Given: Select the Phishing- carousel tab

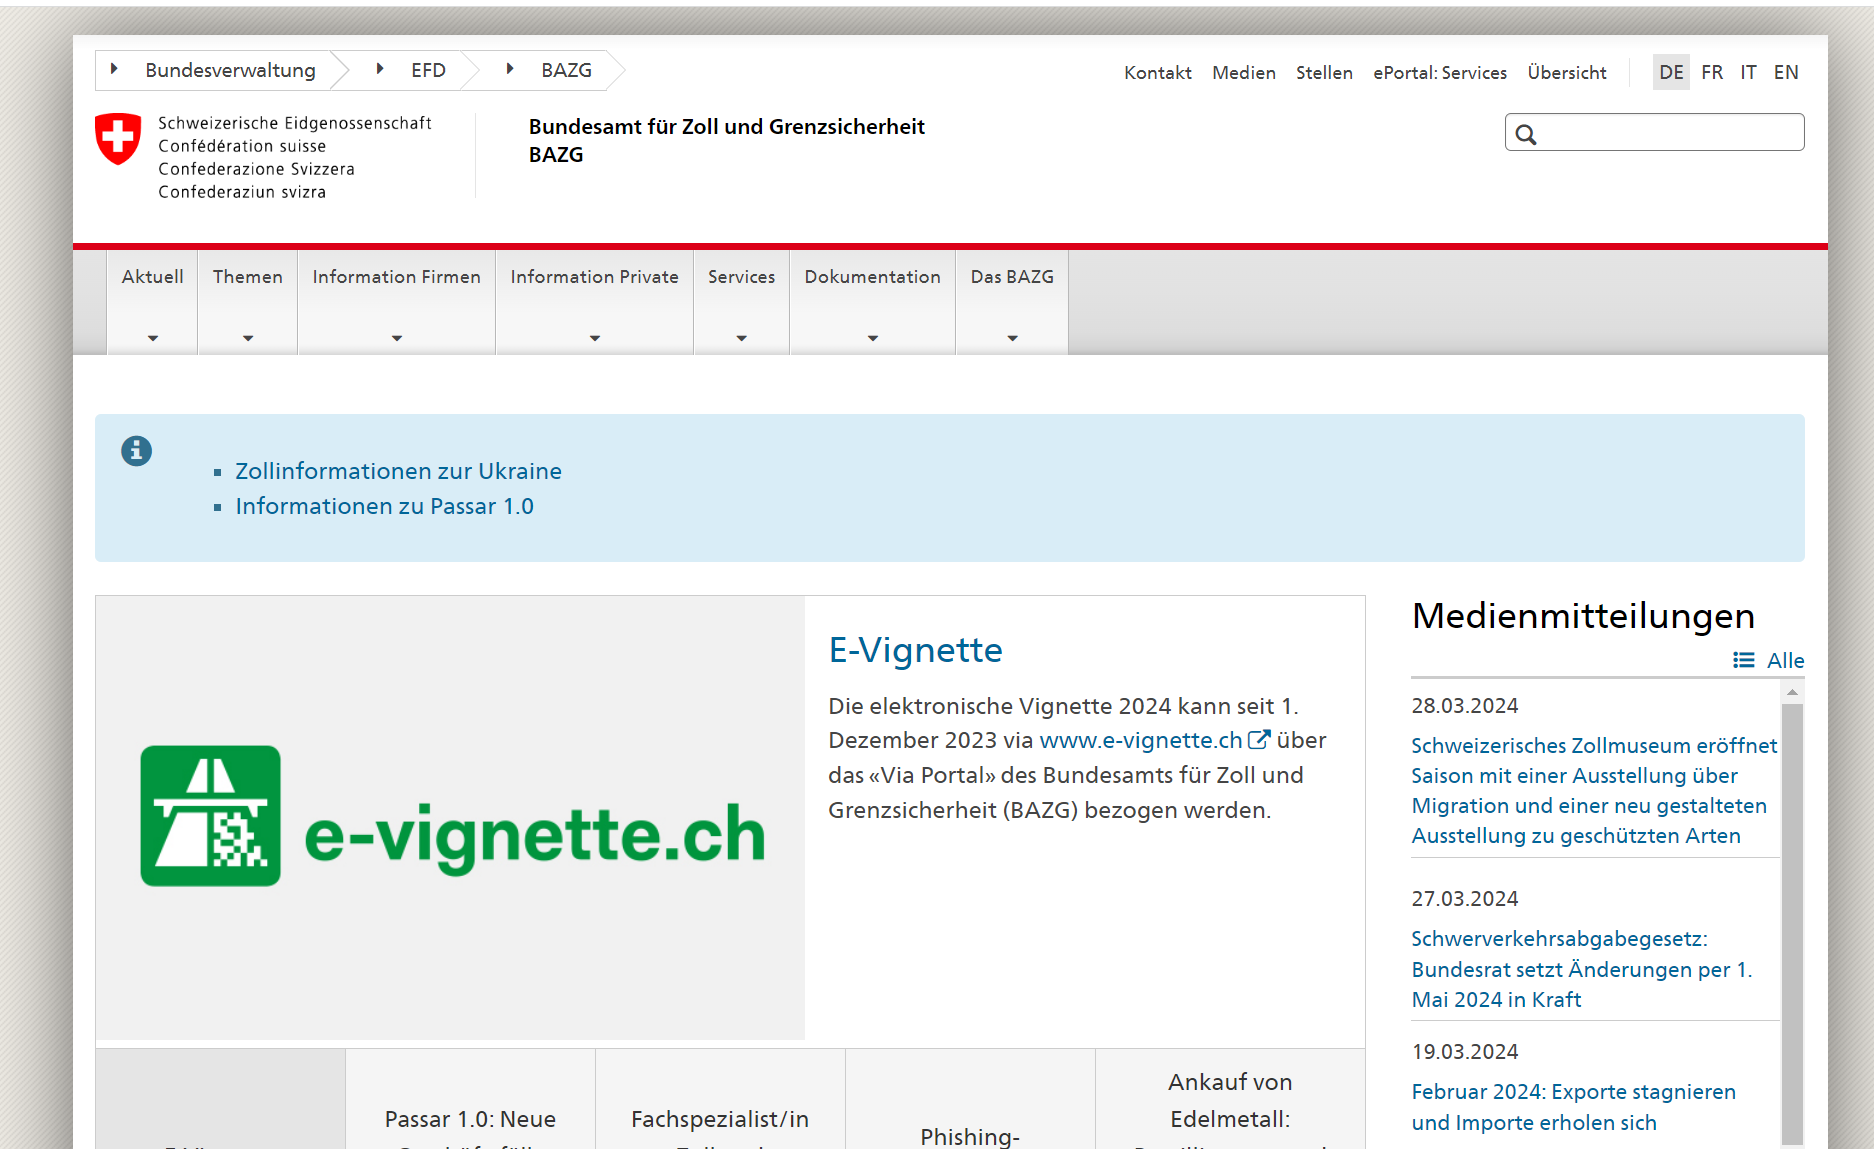Looking at the screenshot, I should pyautogui.click(x=970, y=1100).
